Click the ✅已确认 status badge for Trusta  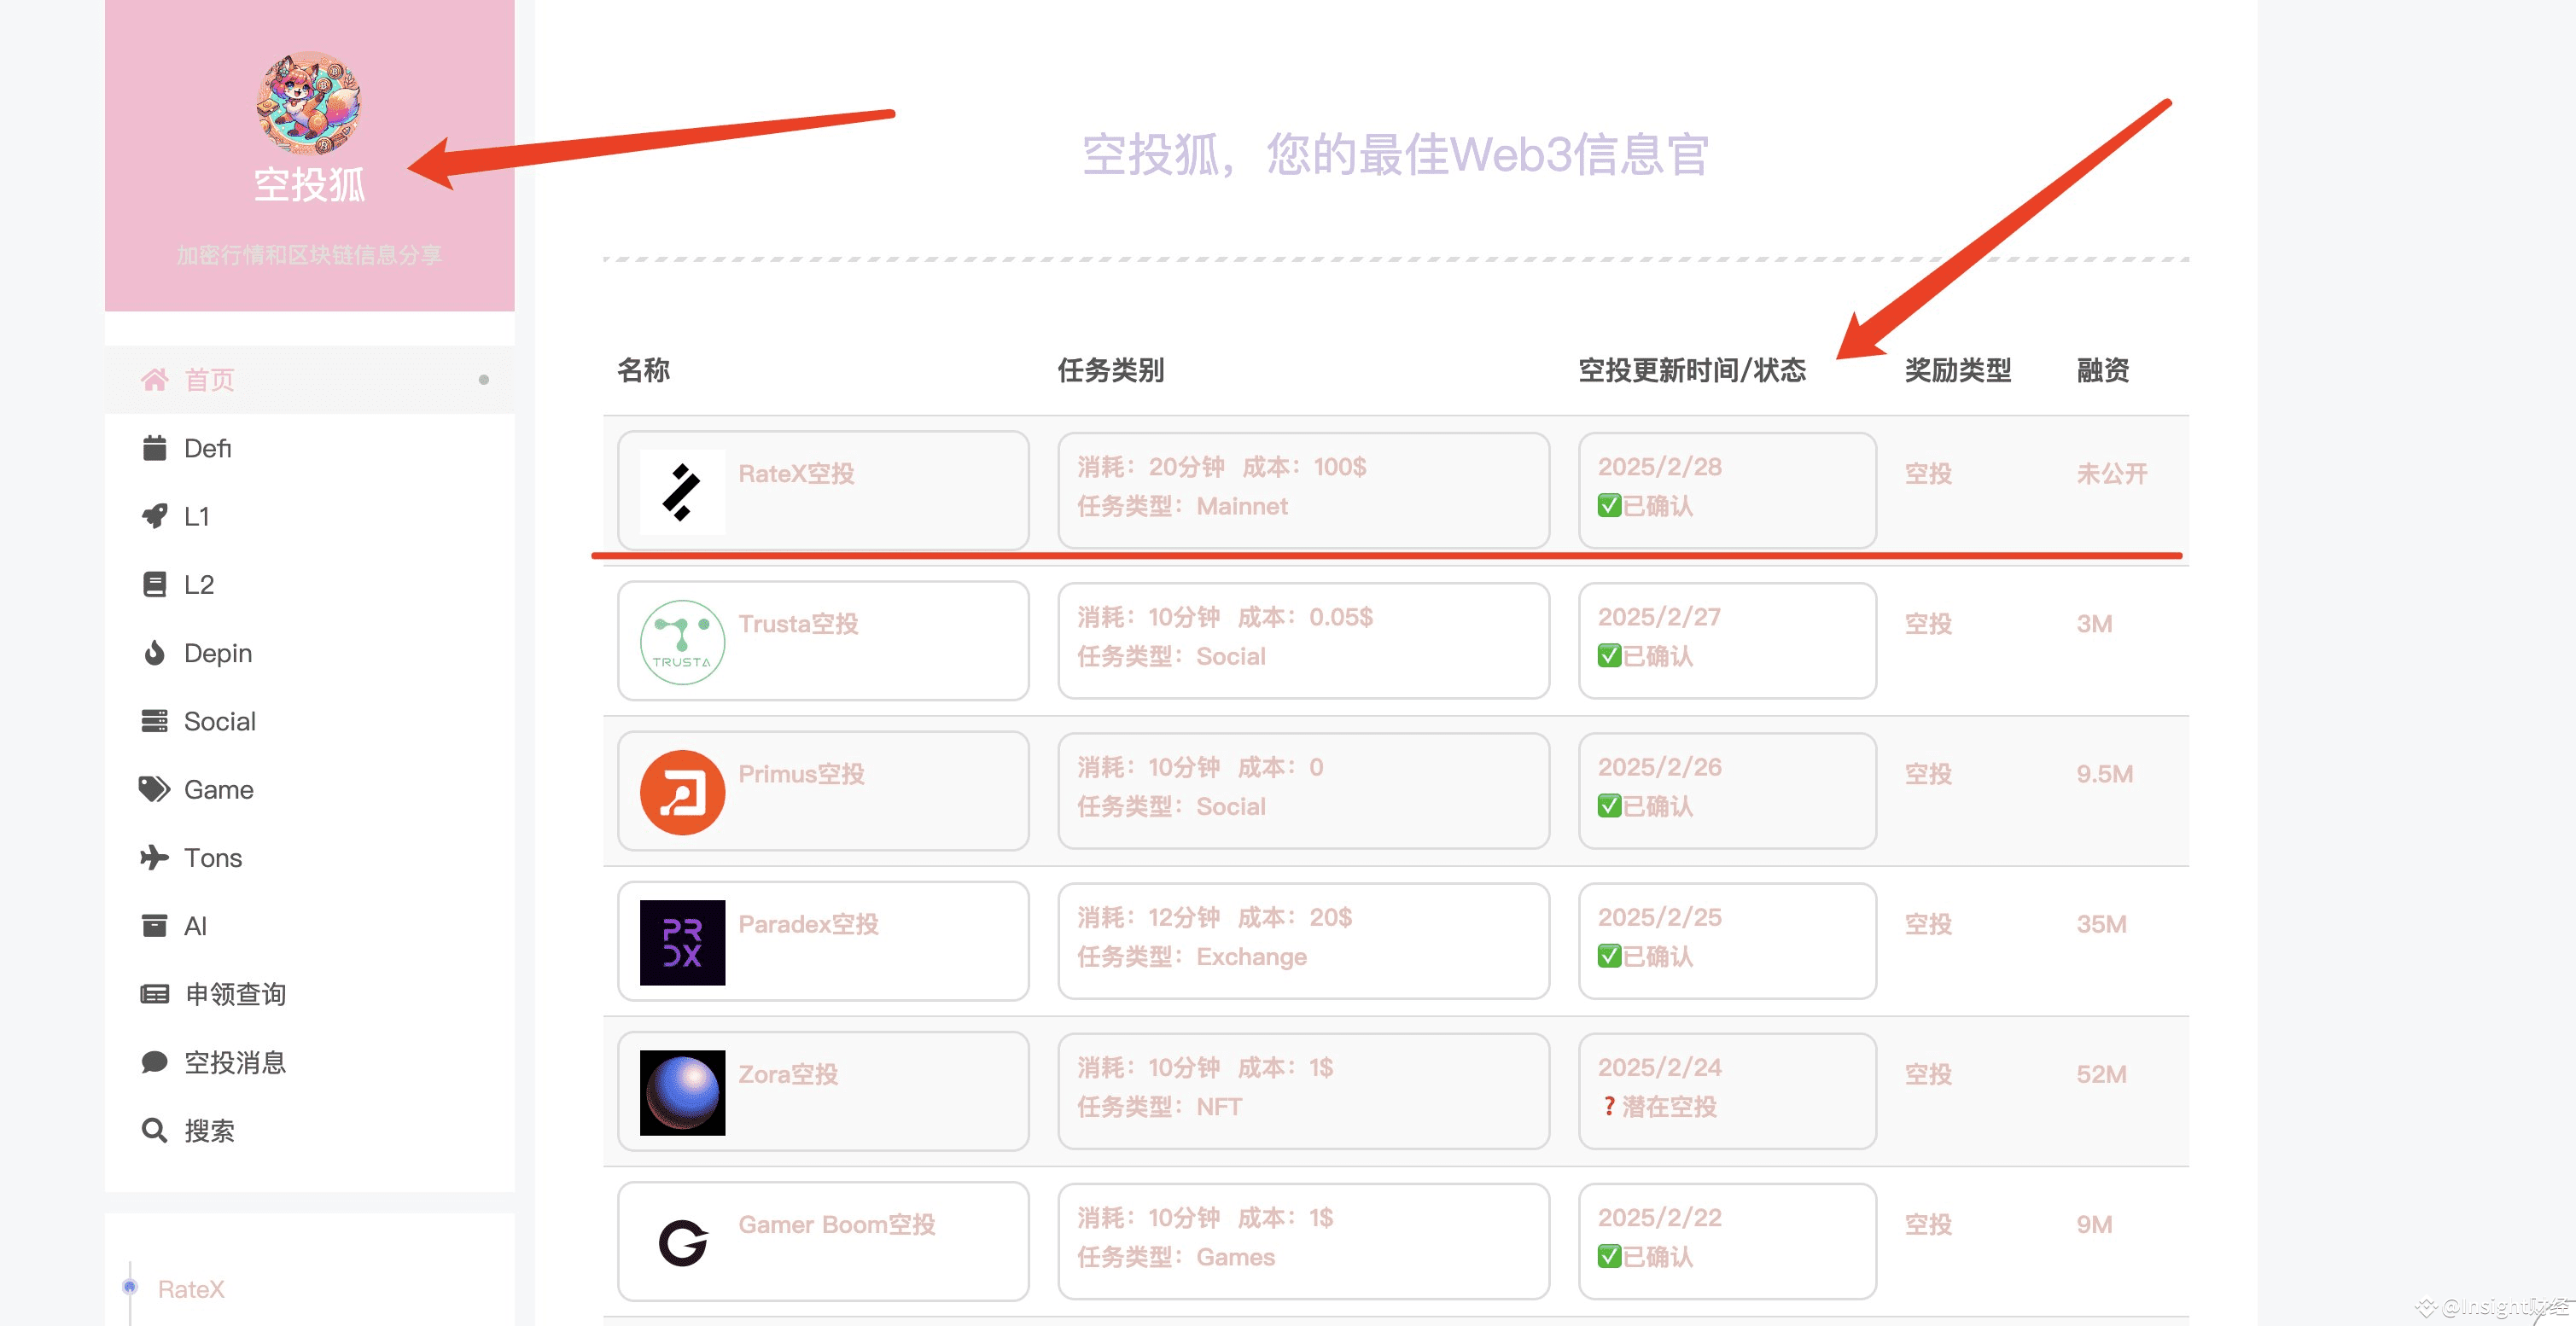pyautogui.click(x=1644, y=656)
